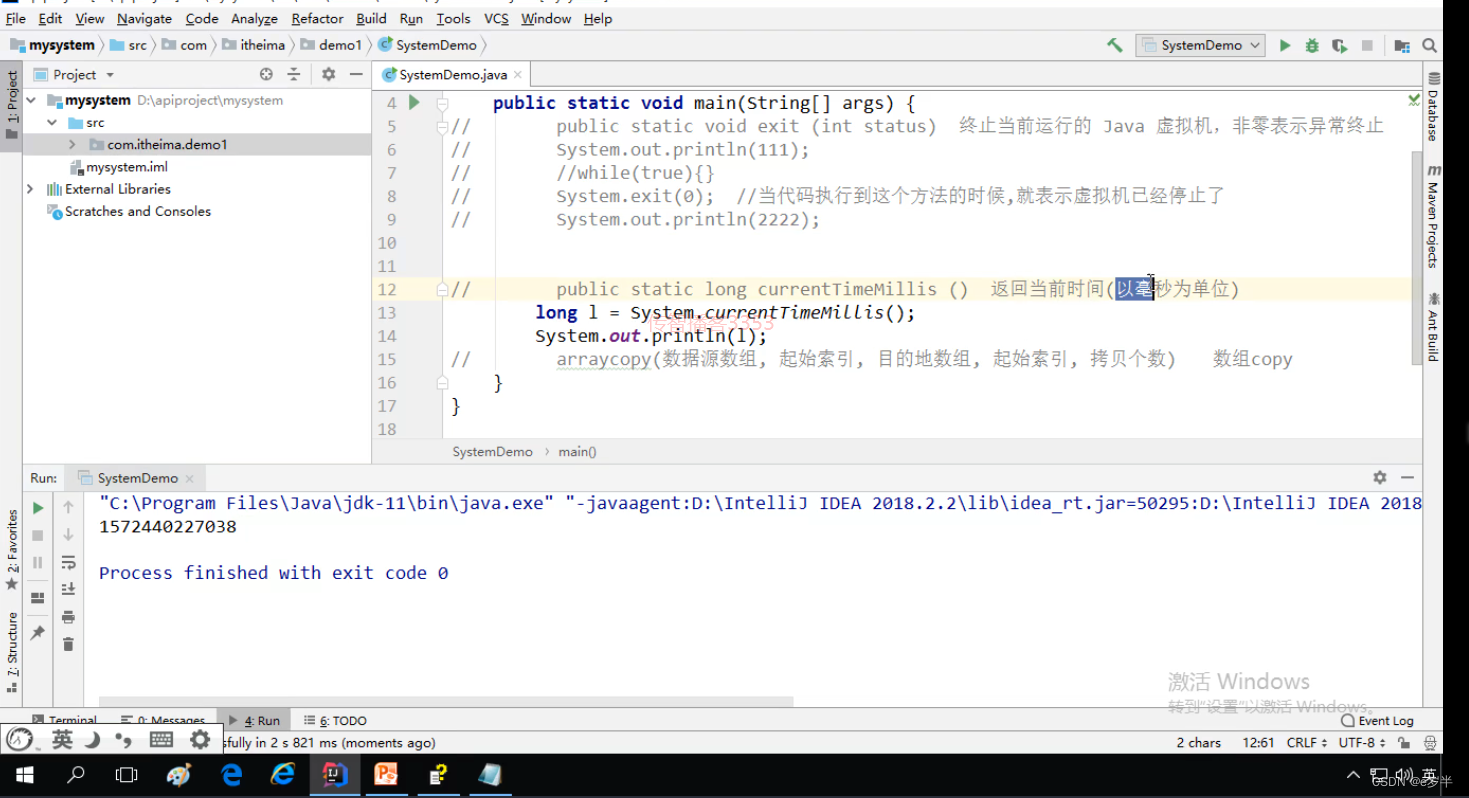The width and height of the screenshot is (1469, 798).
Task: Run SystemDemo with Coverage
Action: [x=1338, y=45]
